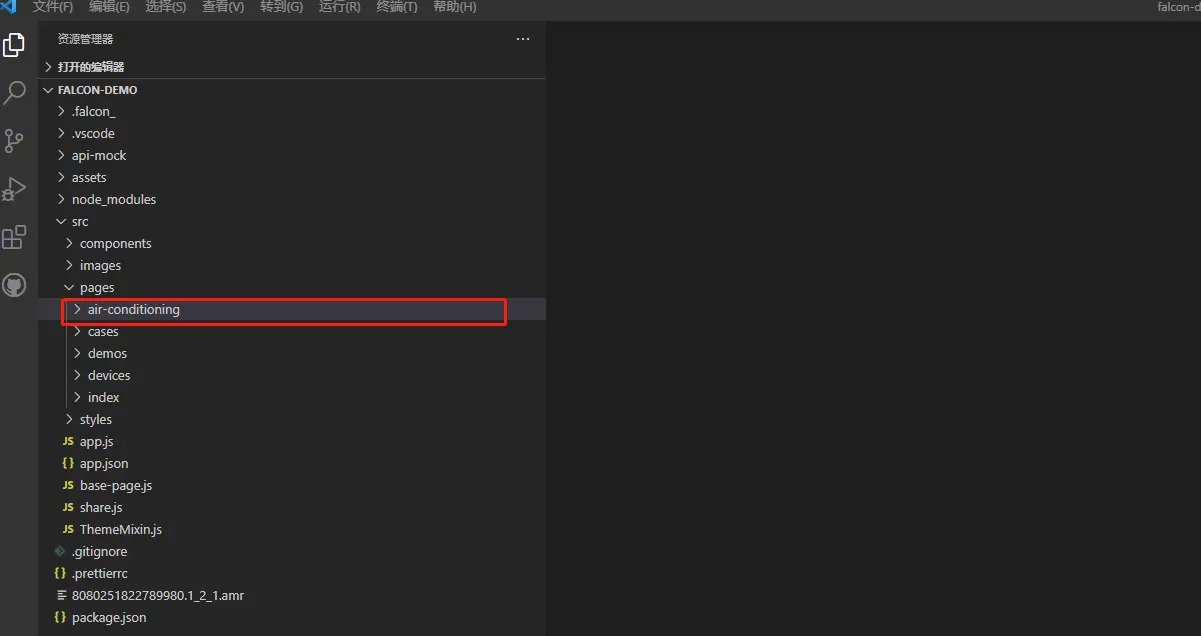The image size is (1201, 636).
Task: Select the air-conditioning folder name
Action: pyautogui.click(x=134, y=310)
